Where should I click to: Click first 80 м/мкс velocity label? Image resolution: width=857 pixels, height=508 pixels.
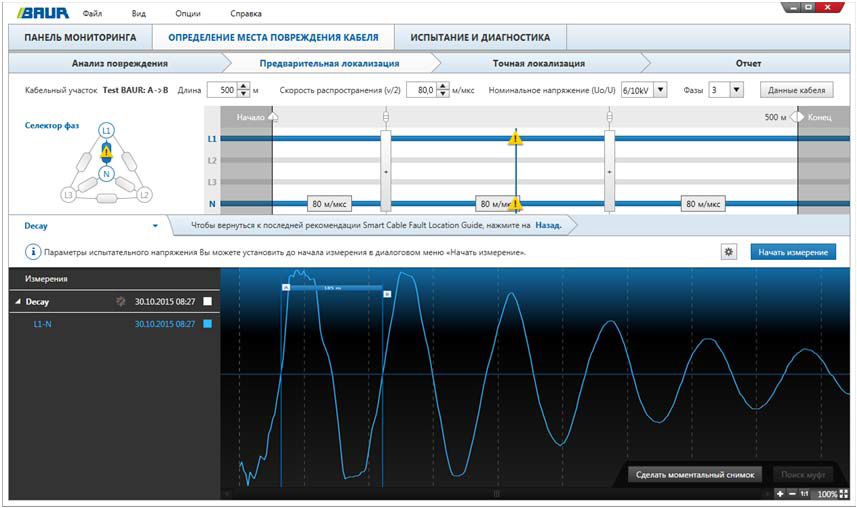329,204
